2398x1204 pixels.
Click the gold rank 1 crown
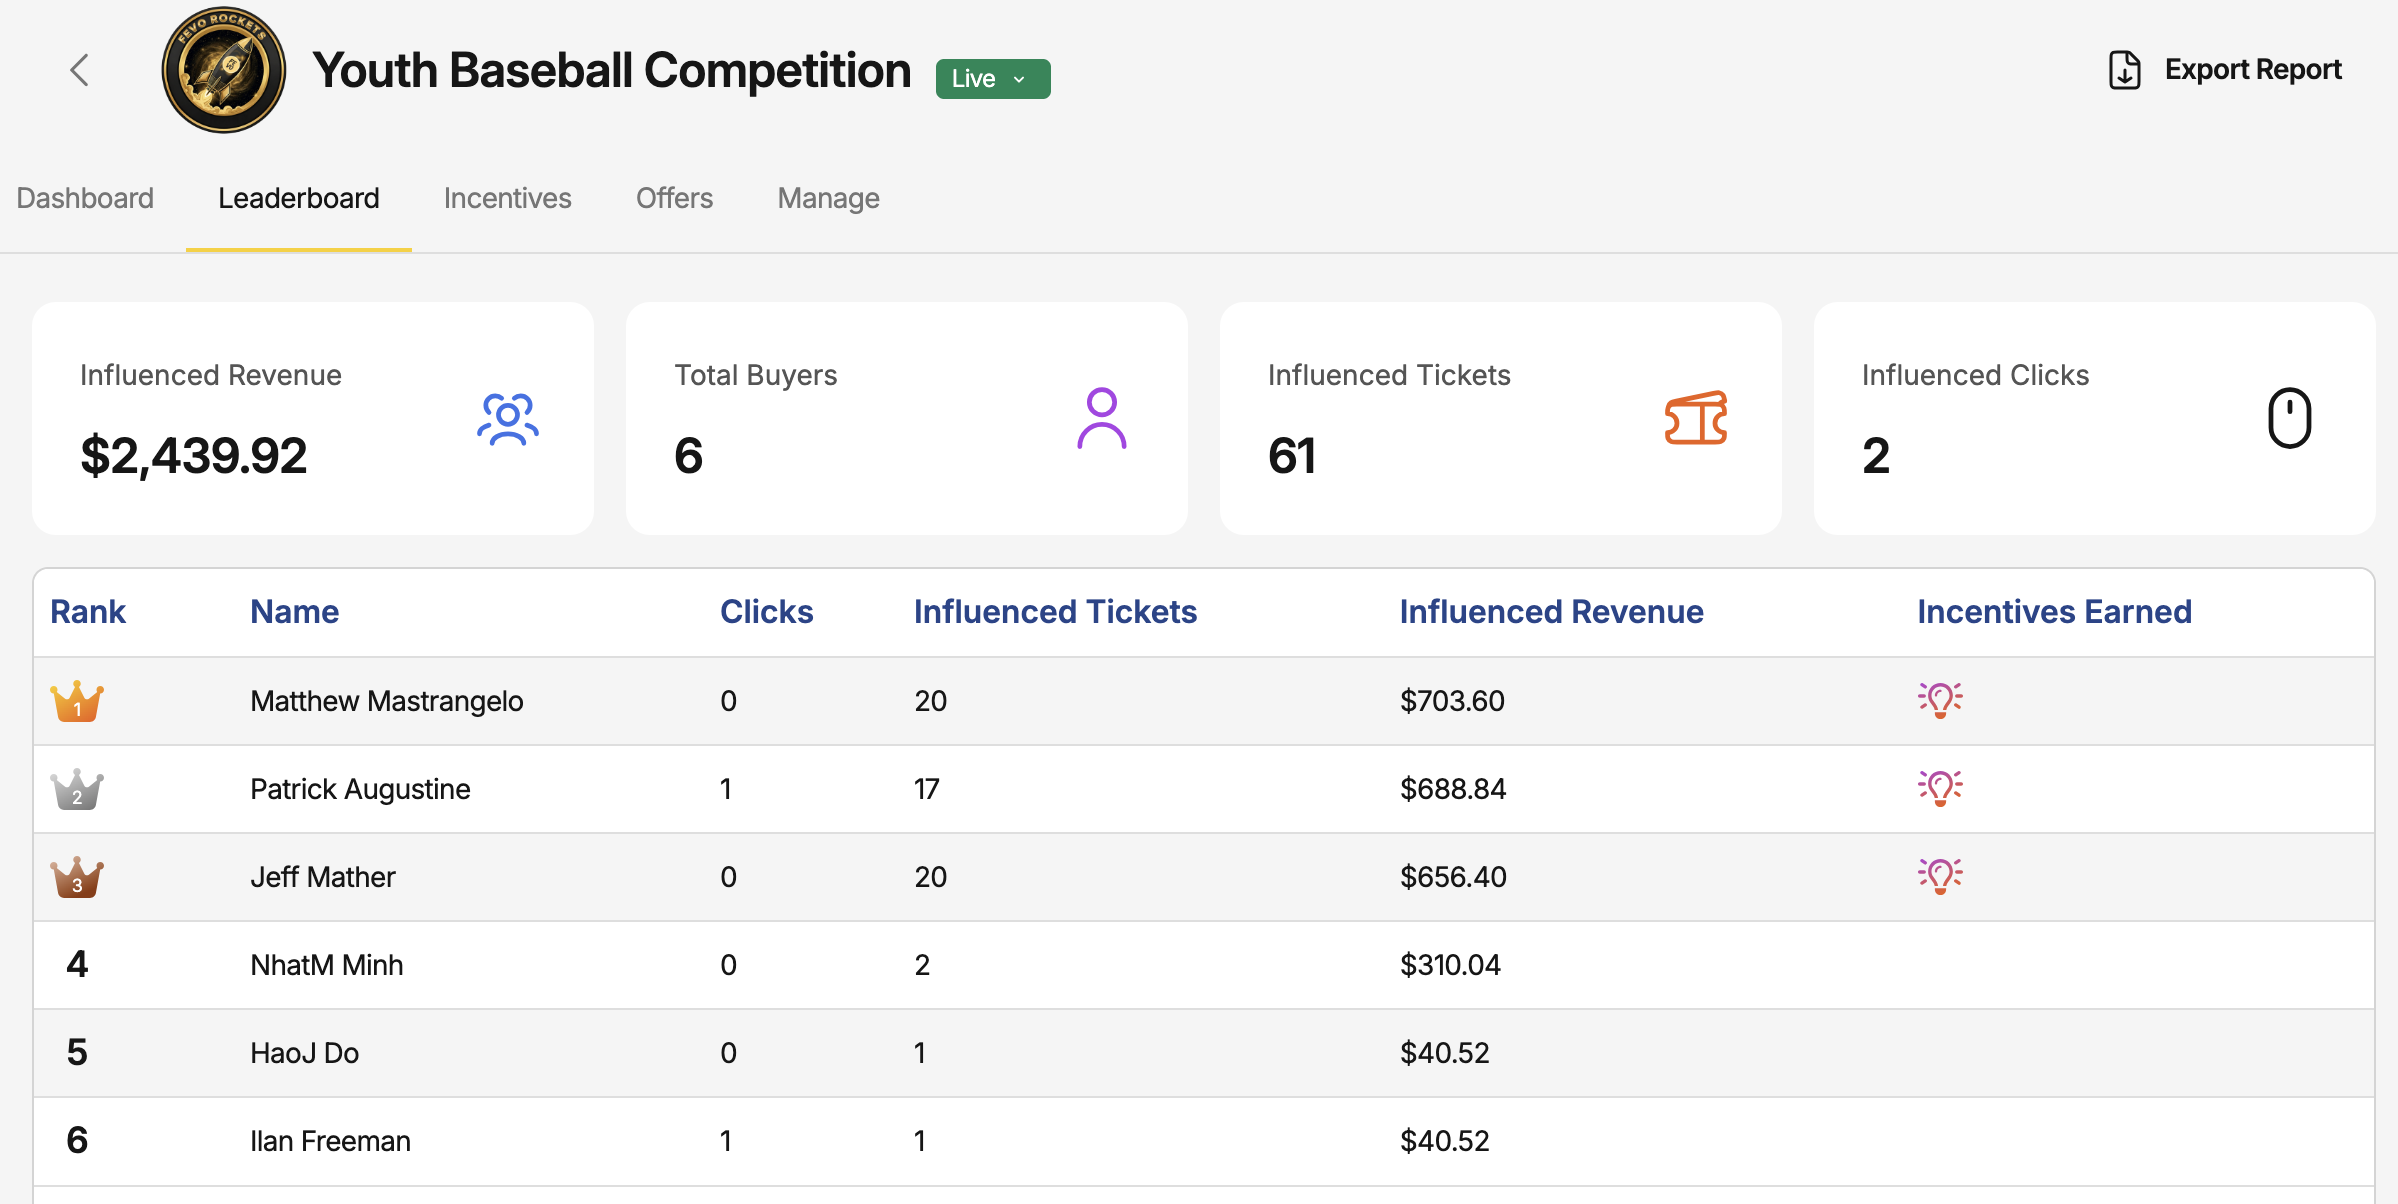pos(77,701)
